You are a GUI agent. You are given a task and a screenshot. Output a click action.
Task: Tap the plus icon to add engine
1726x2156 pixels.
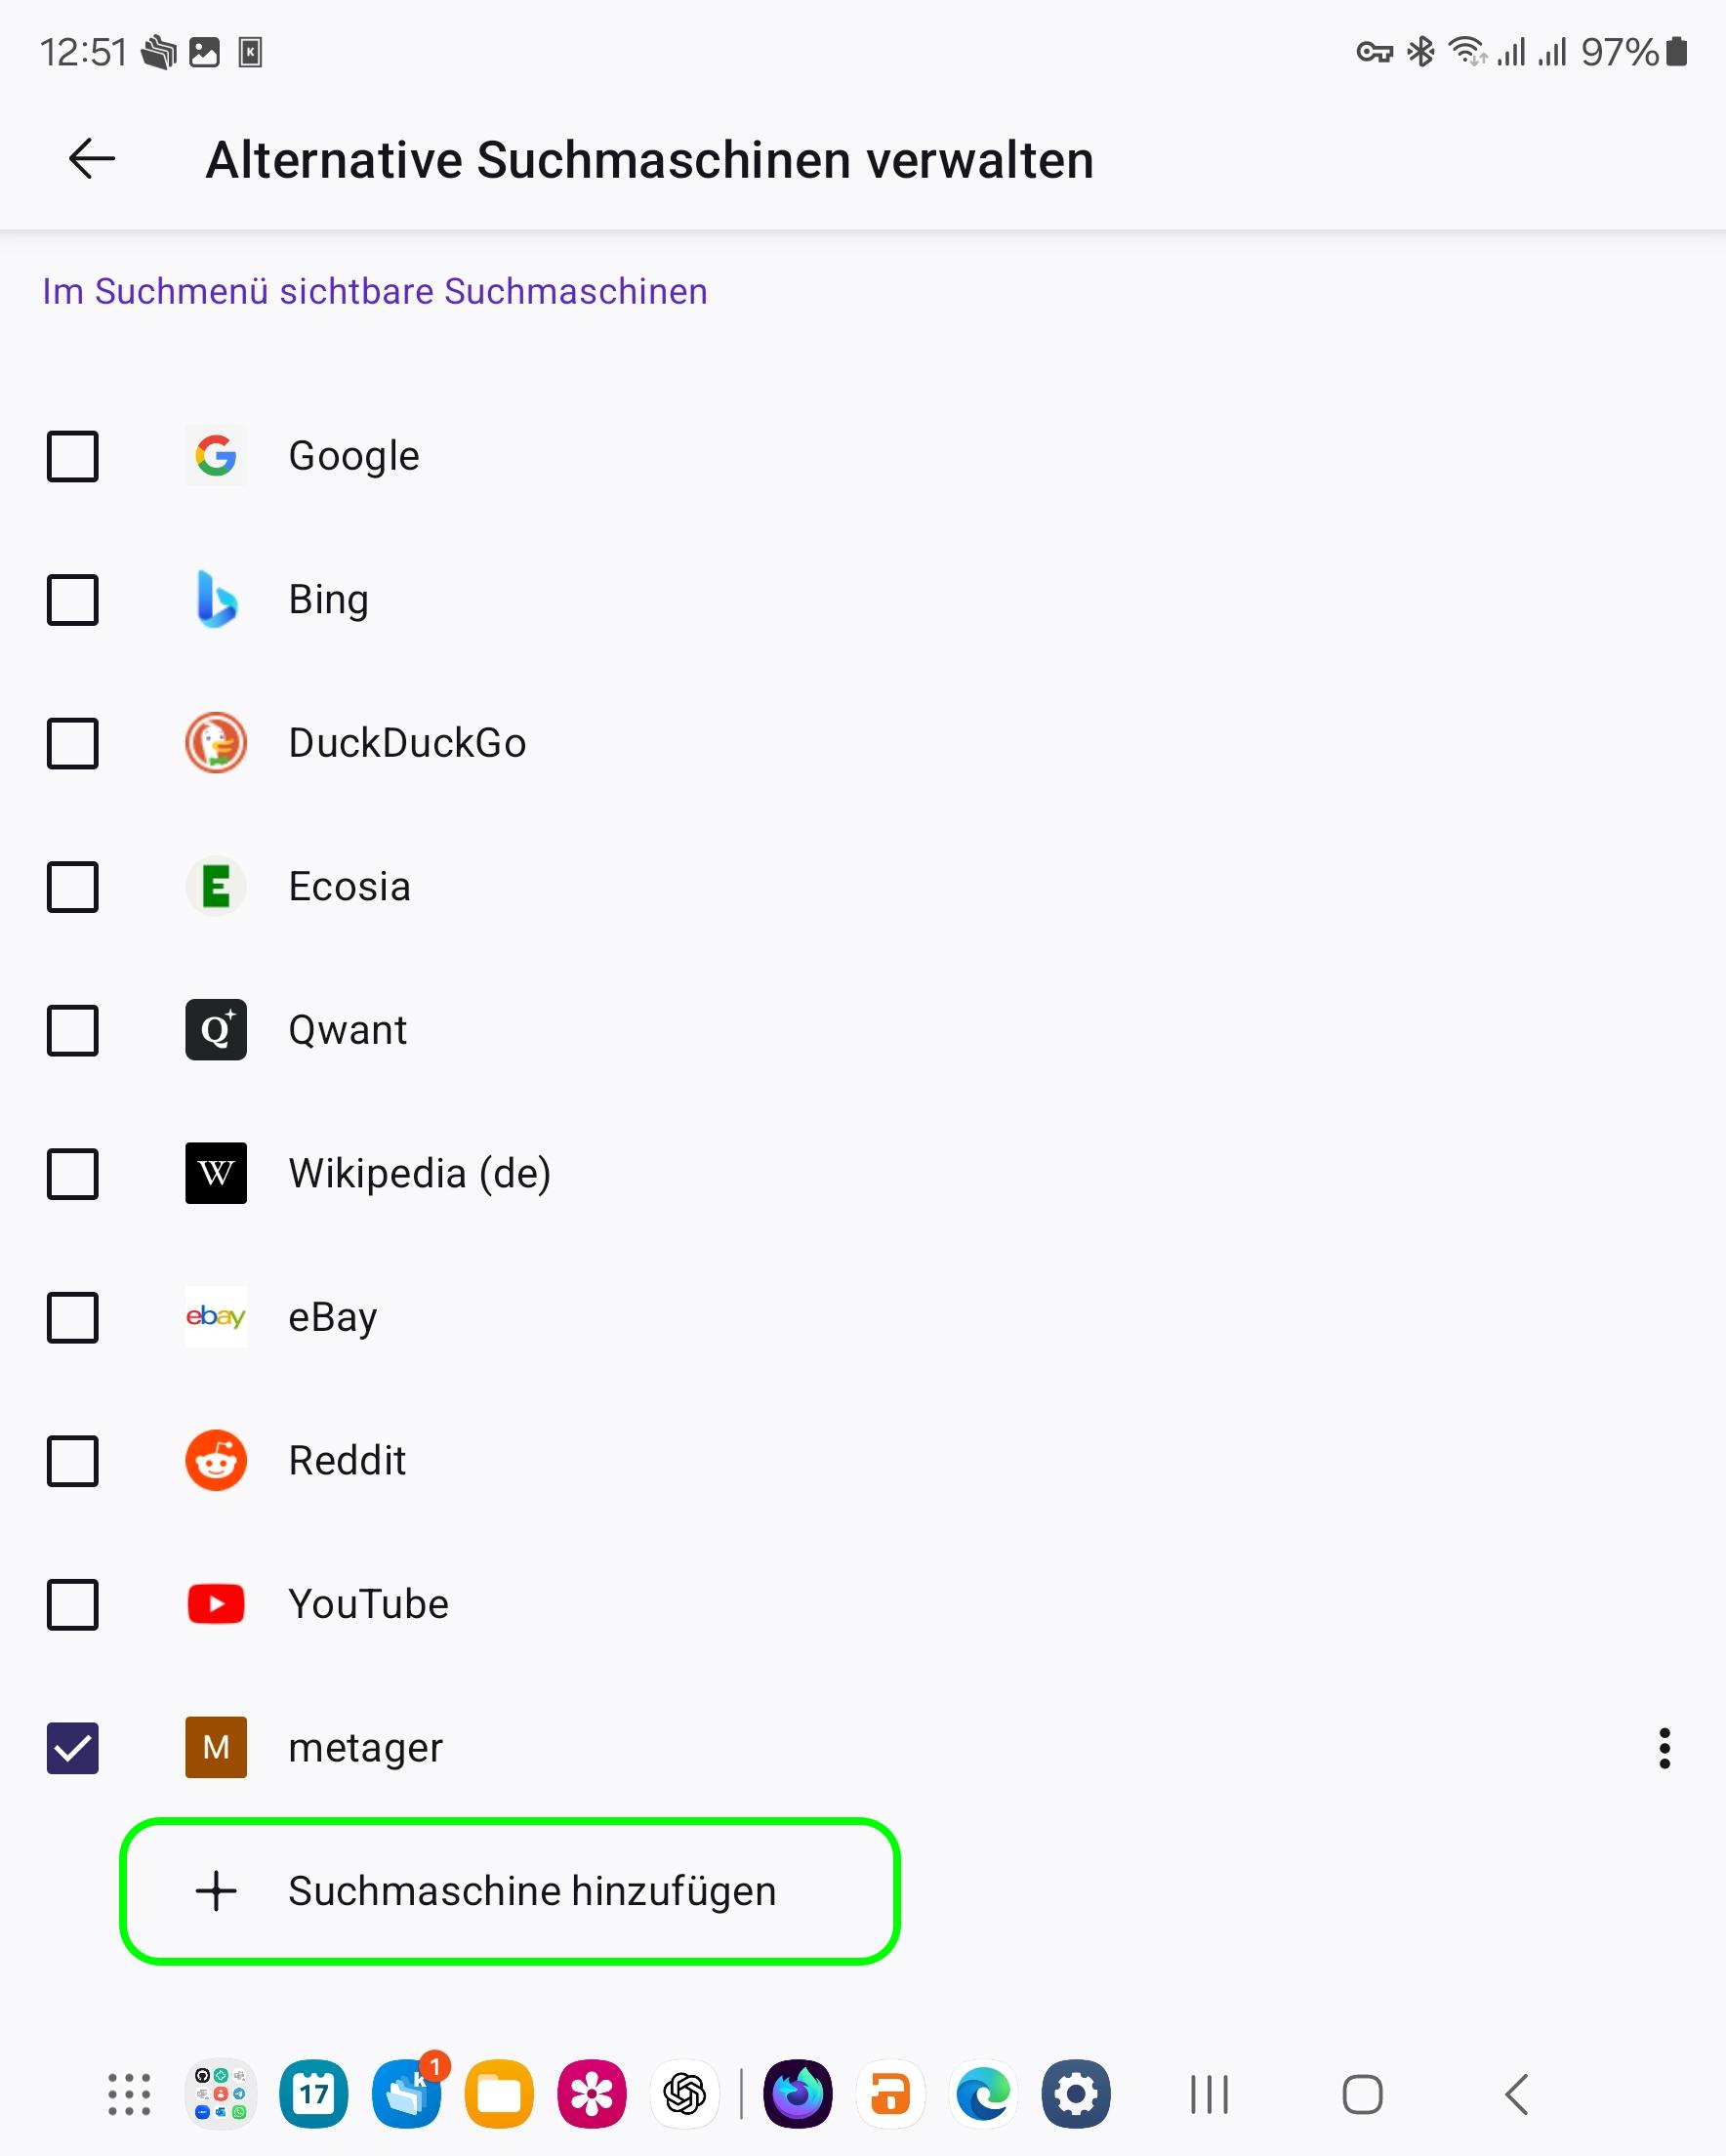click(x=216, y=1891)
